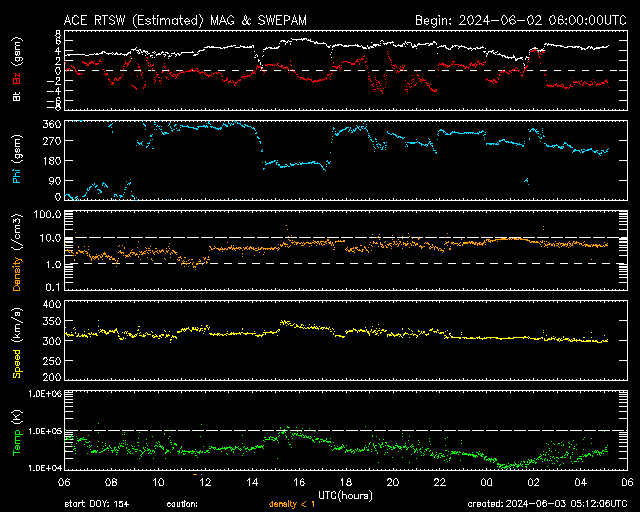Click the '00' hour tick on the time axis
The height and width of the screenshot is (512, 640).
487,482
